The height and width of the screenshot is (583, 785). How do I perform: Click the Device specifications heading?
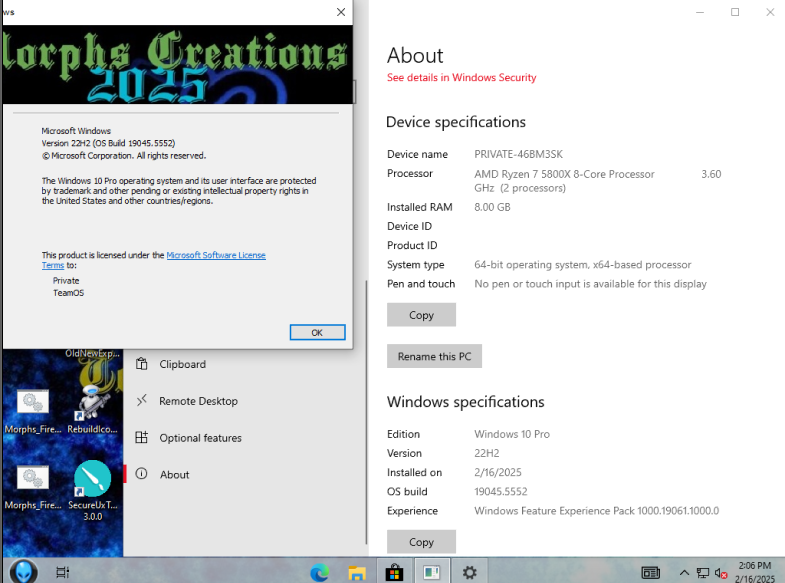click(x=456, y=122)
